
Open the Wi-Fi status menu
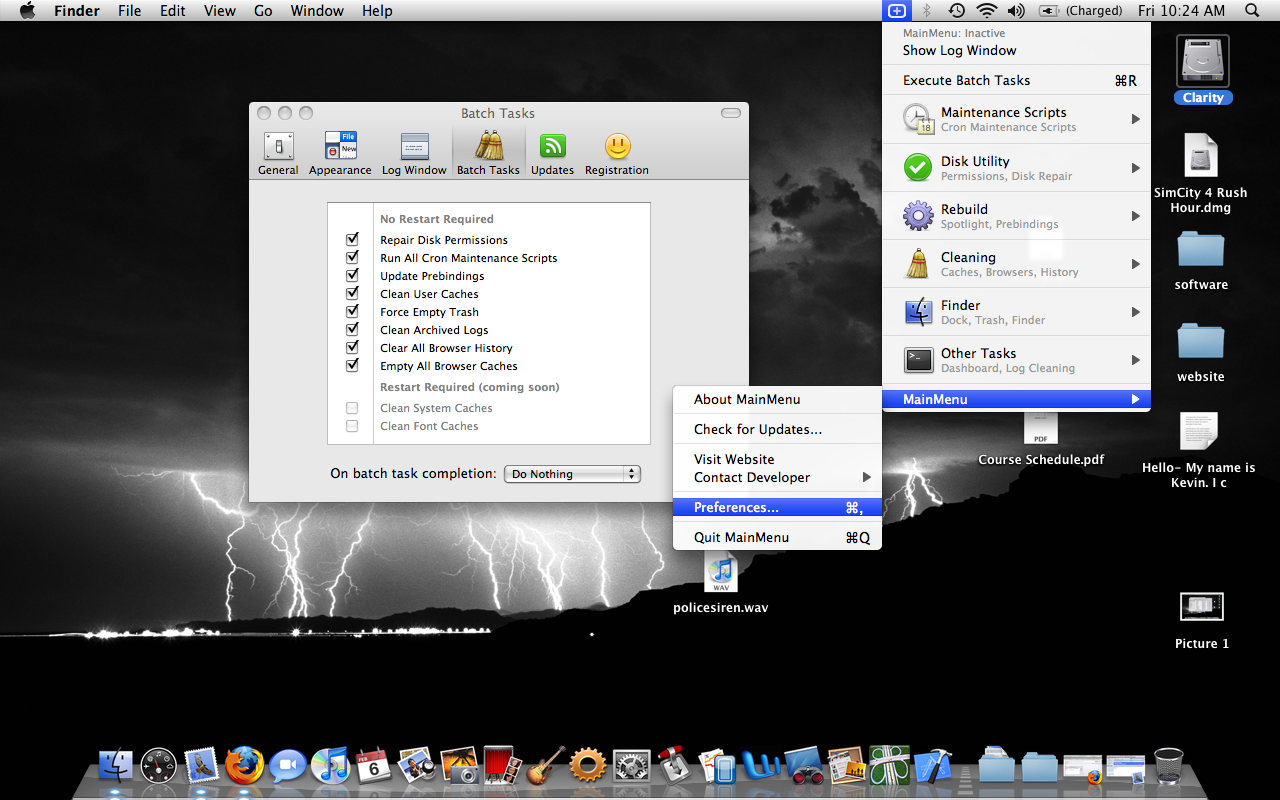(x=987, y=11)
